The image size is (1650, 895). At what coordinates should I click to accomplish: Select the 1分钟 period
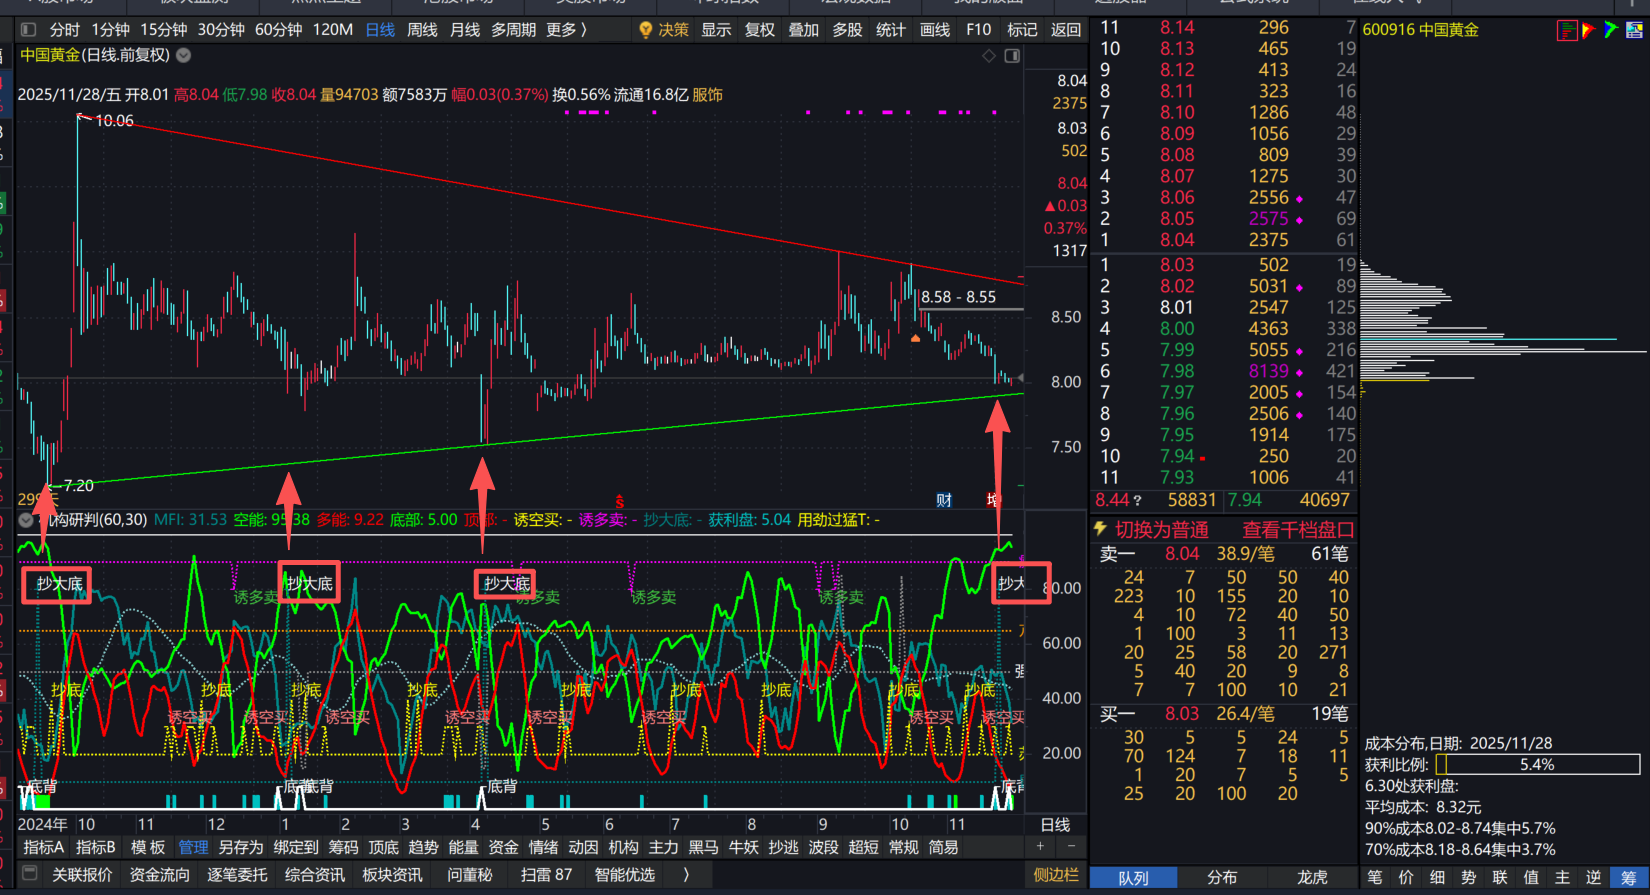(x=111, y=30)
